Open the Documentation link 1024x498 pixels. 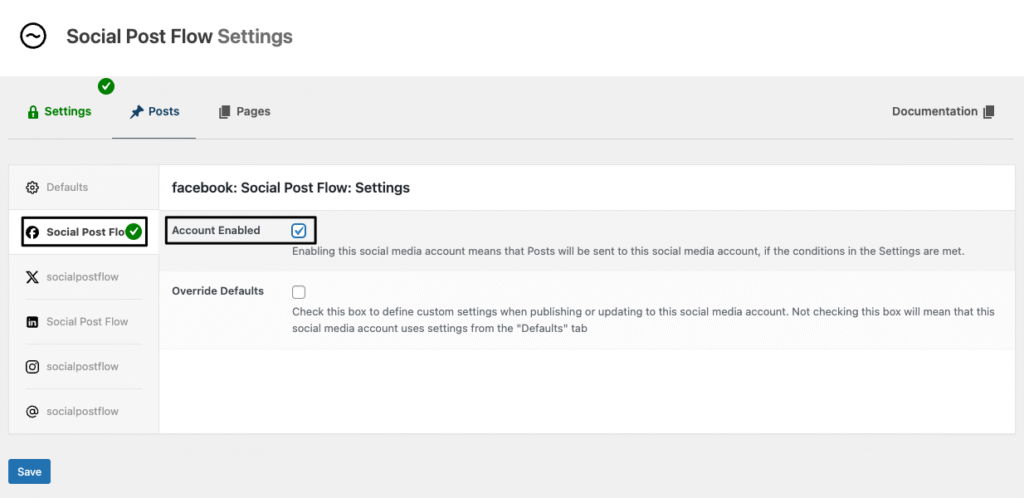(x=943, y=112)
